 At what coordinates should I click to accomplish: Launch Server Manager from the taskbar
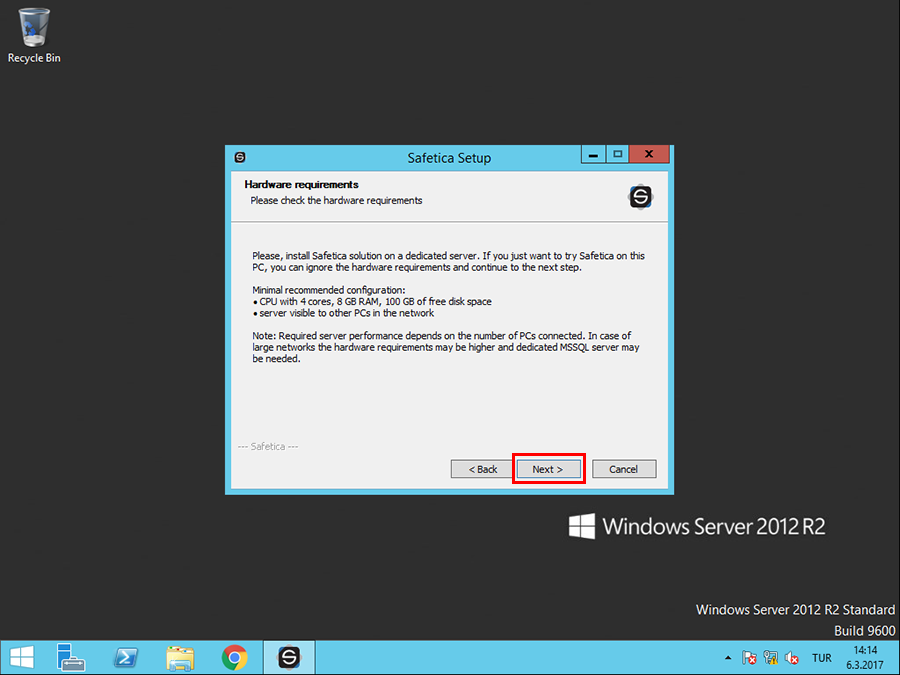point(71,658)
